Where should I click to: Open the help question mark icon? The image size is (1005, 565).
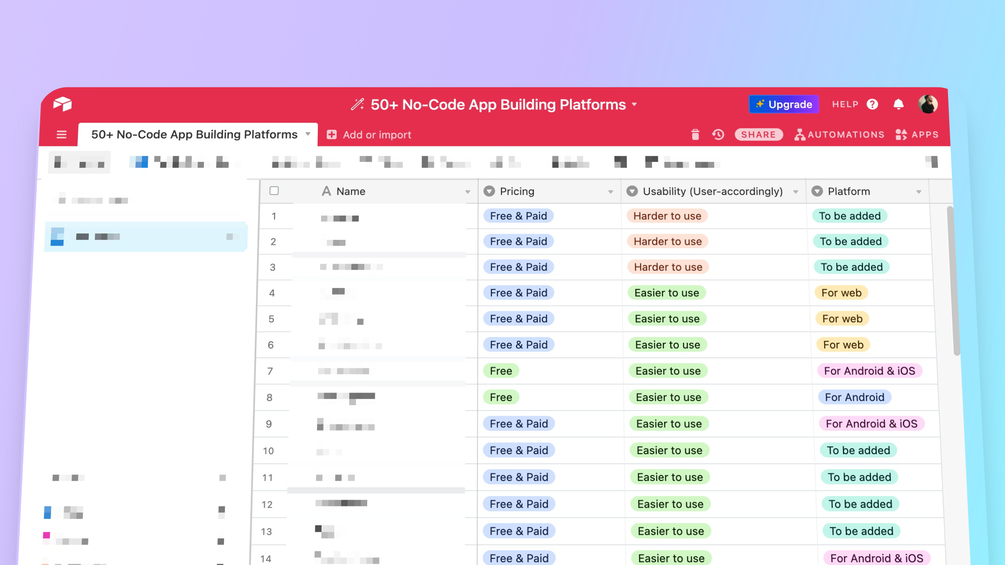click(x=872, y=104)
